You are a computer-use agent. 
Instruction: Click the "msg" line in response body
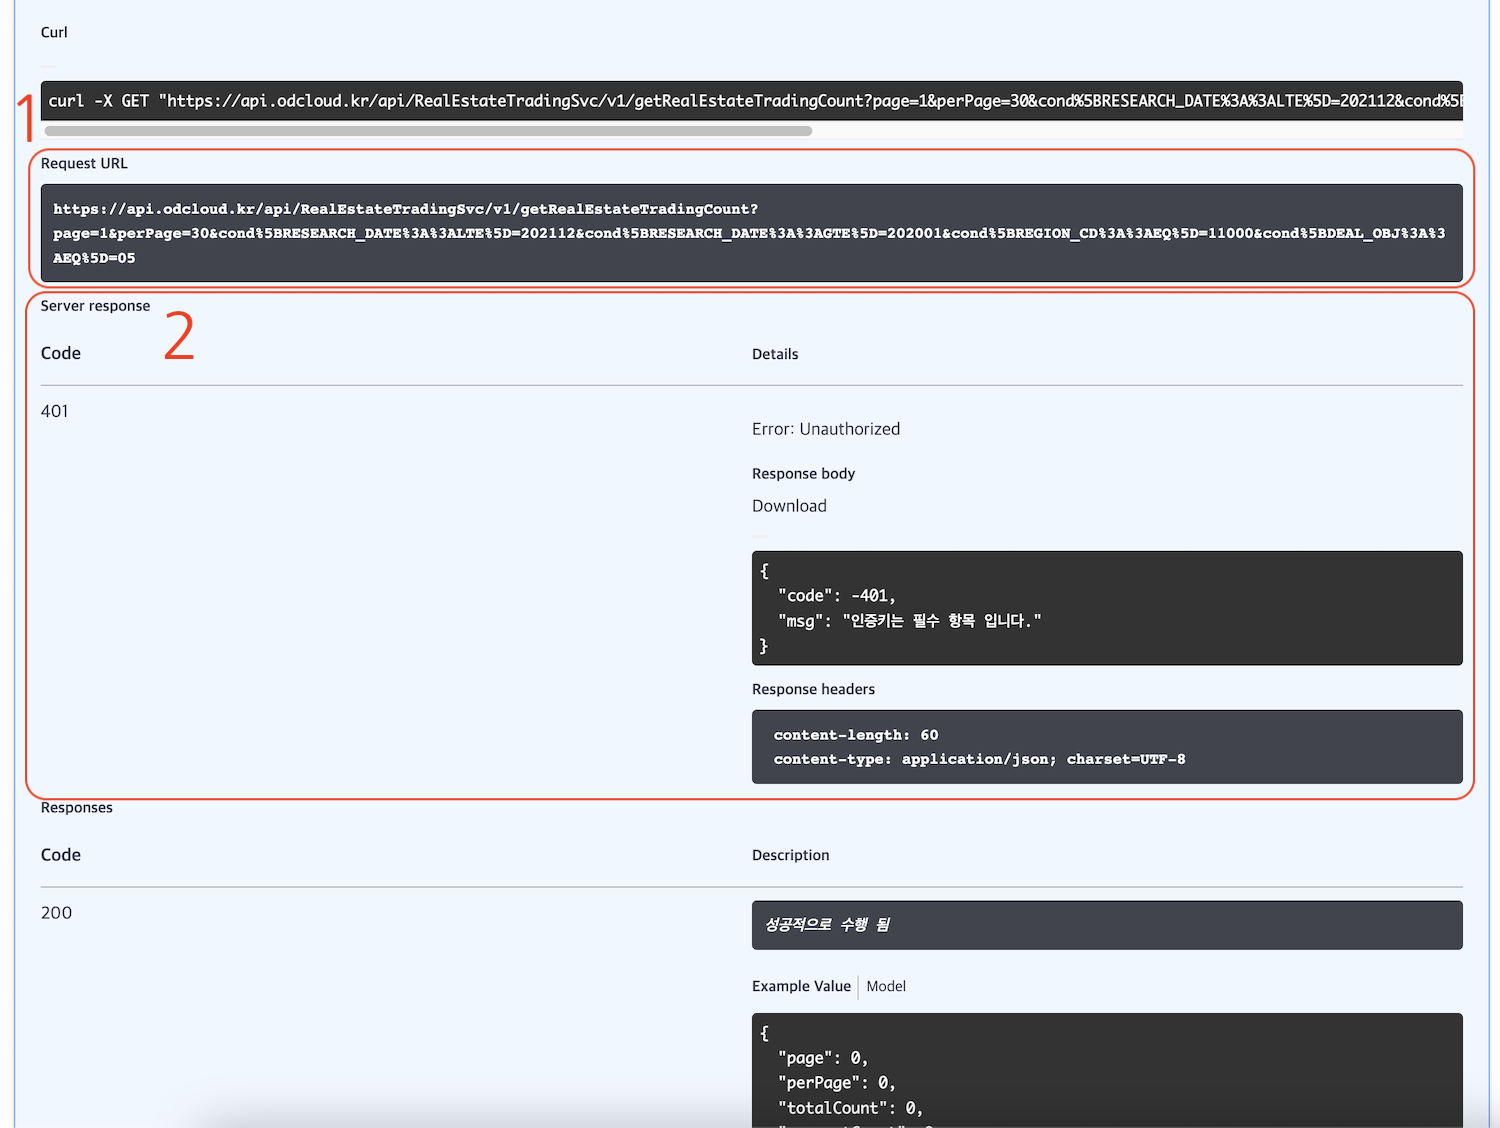909,621
